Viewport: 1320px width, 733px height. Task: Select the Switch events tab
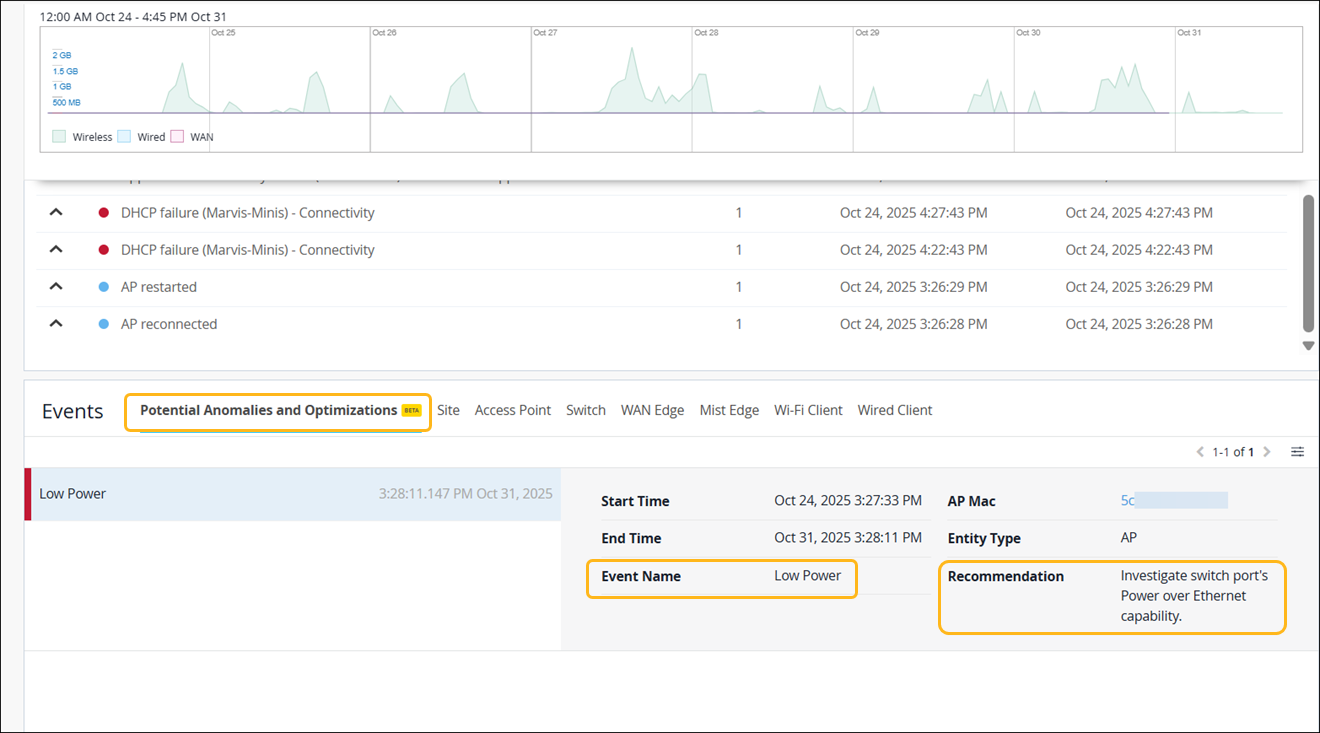point(585,410)
